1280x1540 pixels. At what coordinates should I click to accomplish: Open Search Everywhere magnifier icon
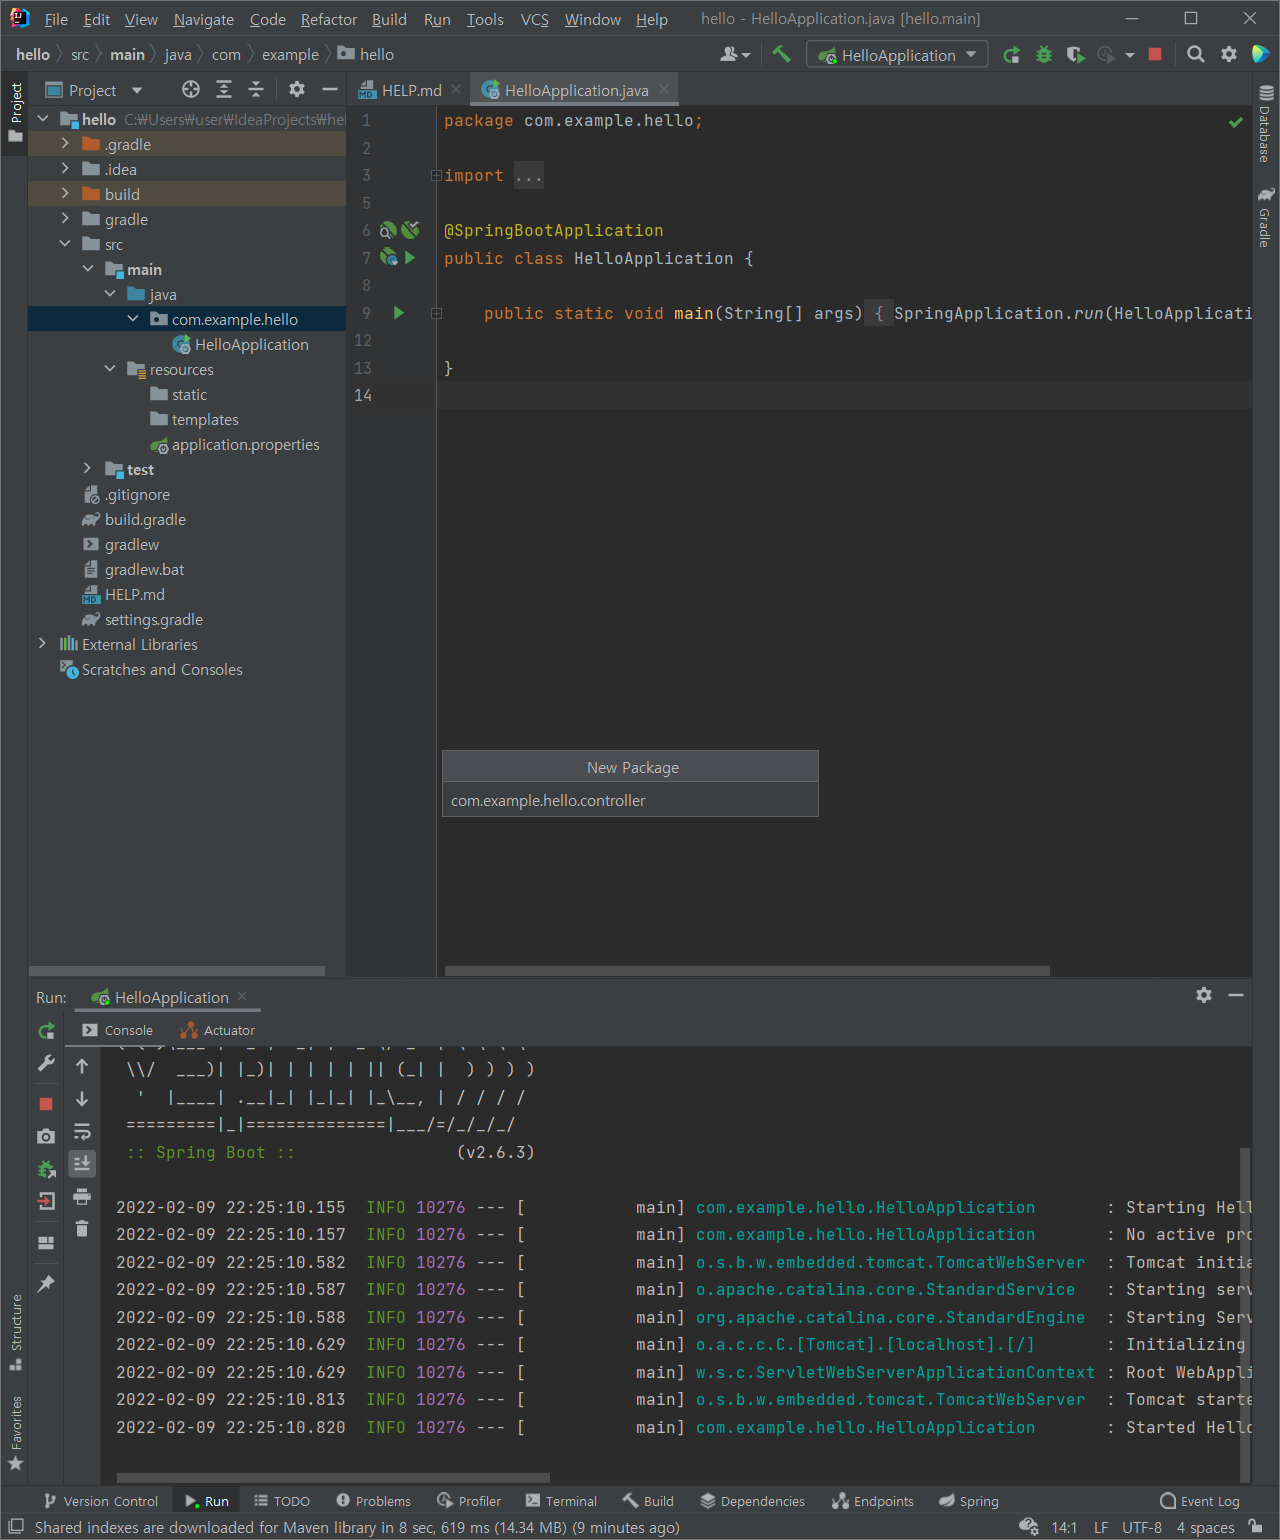1195,55
